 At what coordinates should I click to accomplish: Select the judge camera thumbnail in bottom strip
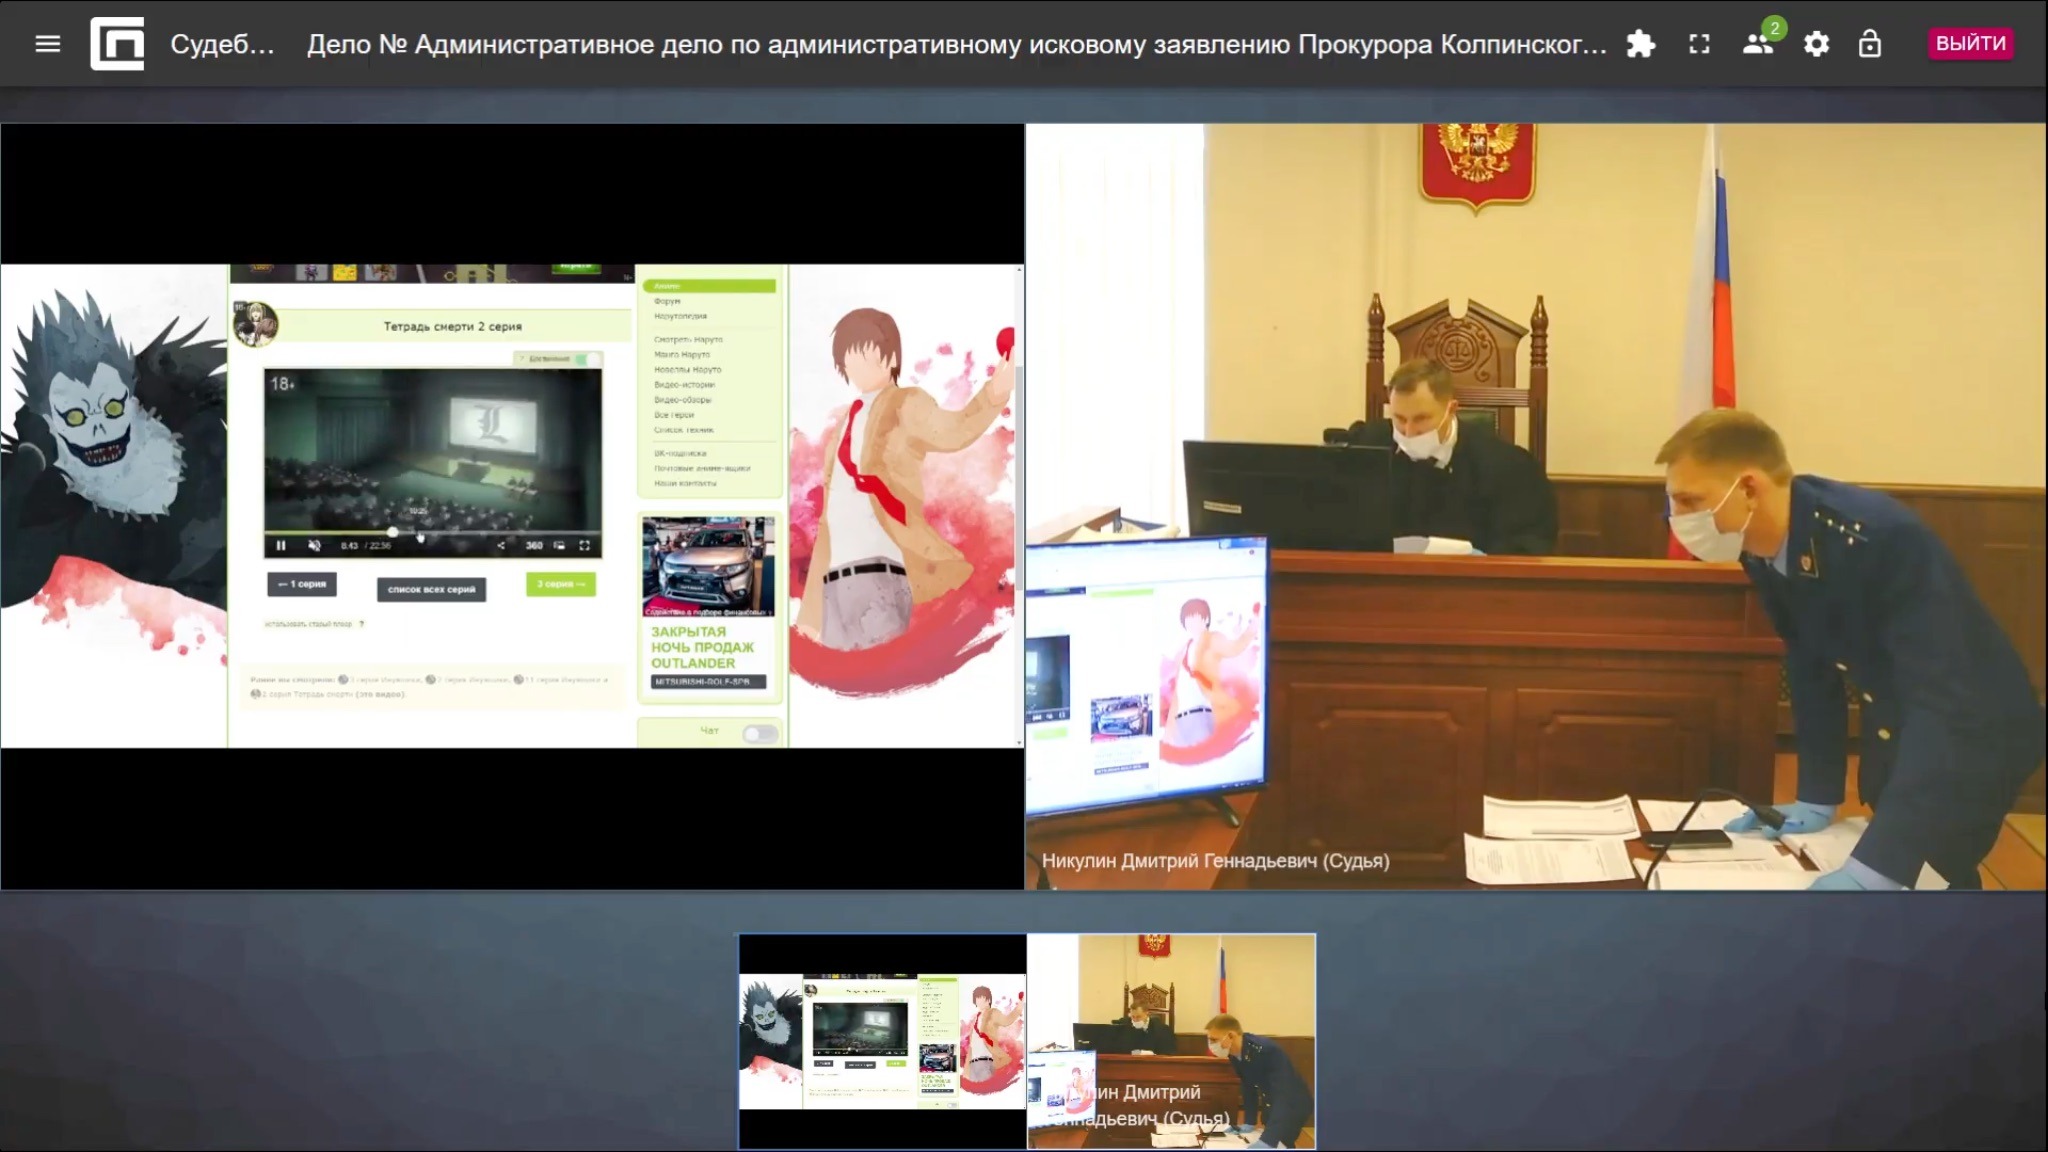pos(1171,1041)
